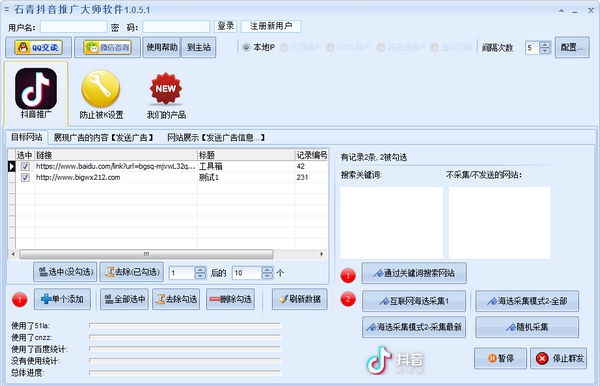Click the 使用了51la progress bar
The image size is (600, 386).
click(185, 326)
